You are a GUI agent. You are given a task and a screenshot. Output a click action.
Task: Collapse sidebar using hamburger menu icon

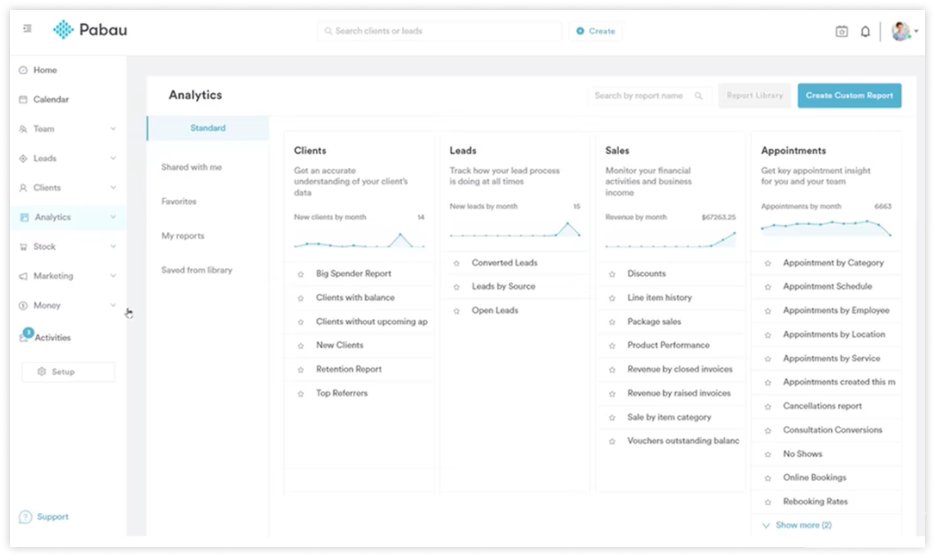pyautogui.click(x=27, y=30)
